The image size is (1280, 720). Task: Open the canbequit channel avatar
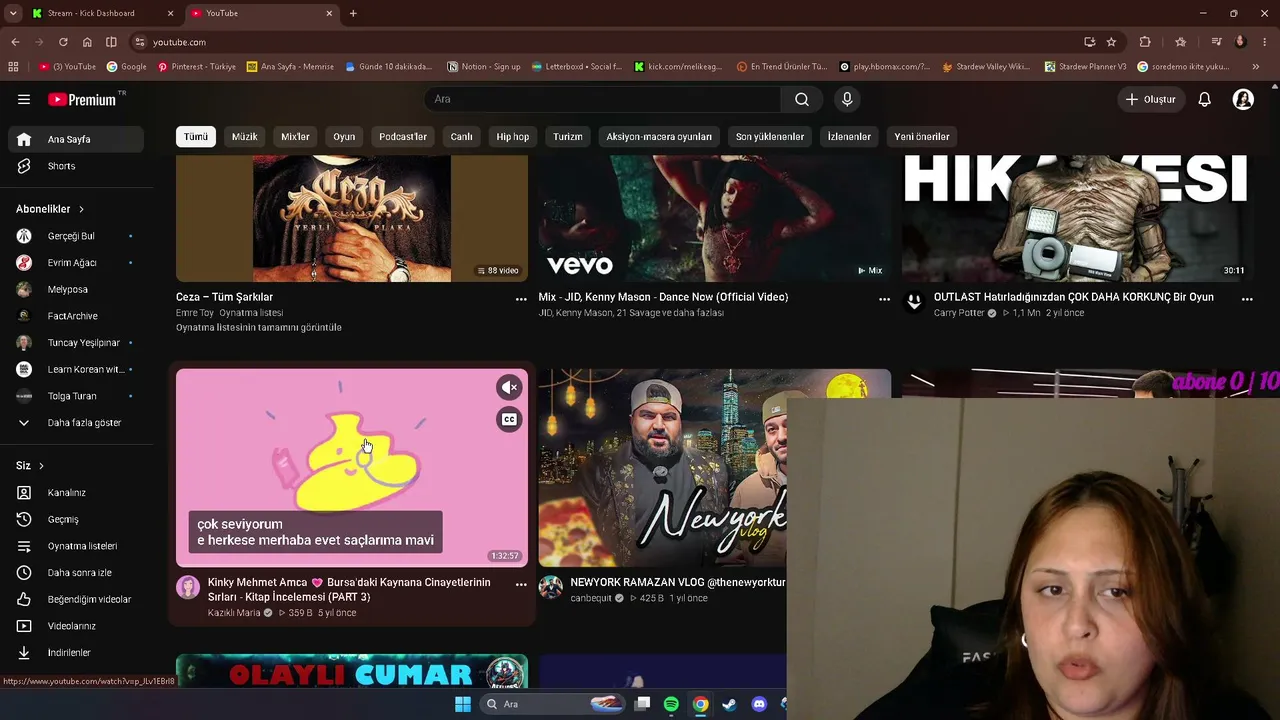pos(551,587)
